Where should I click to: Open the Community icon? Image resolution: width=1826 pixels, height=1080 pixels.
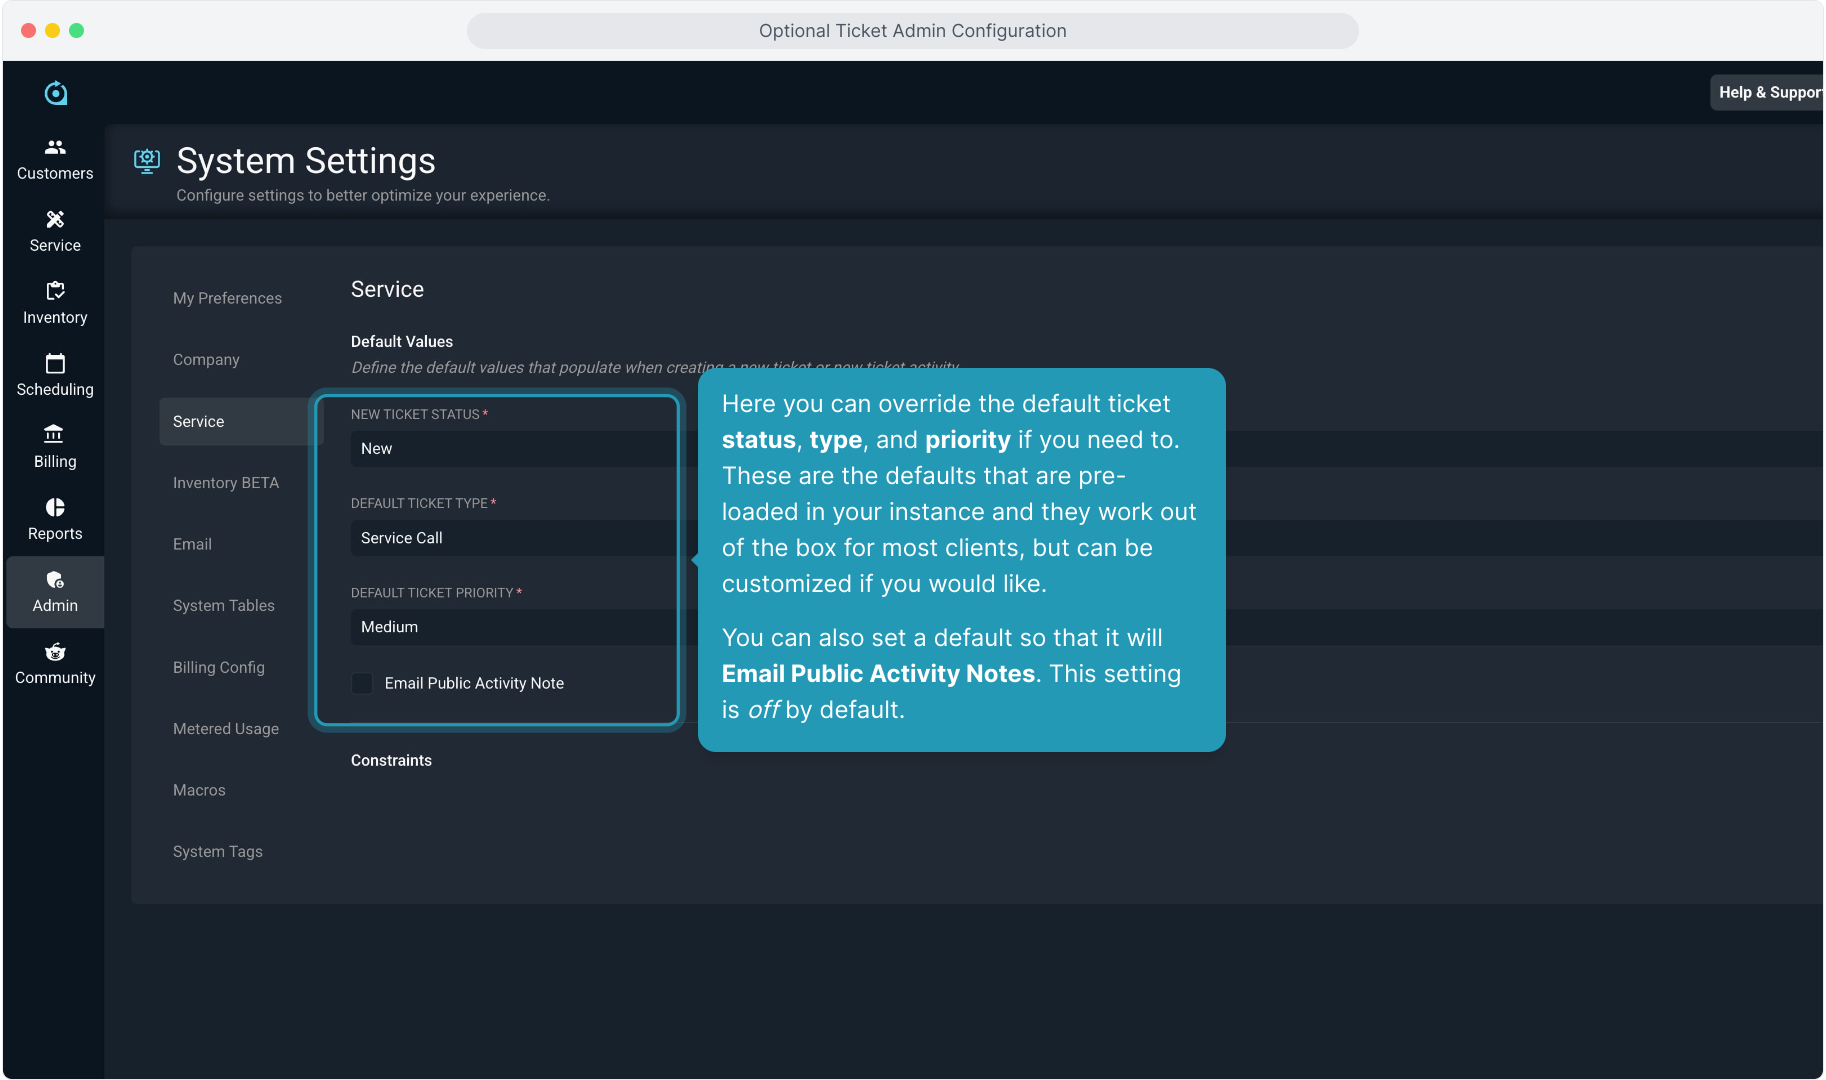55,652
